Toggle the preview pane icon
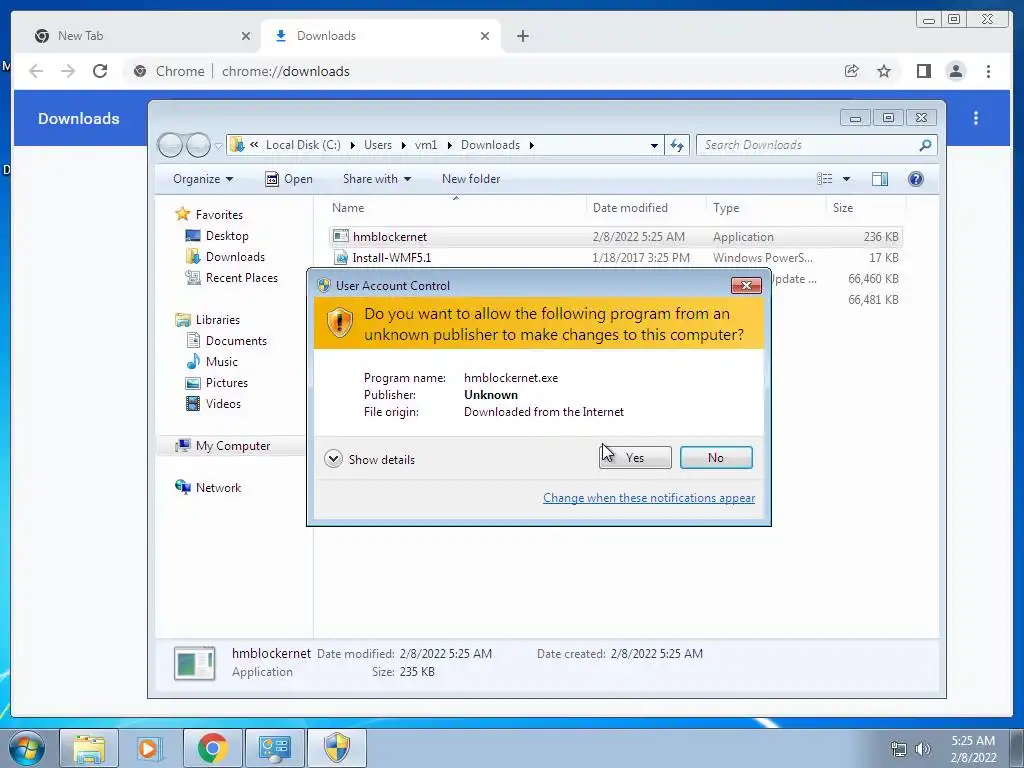This screenshot has height=768, width=1024. click(x=880, y=179)
